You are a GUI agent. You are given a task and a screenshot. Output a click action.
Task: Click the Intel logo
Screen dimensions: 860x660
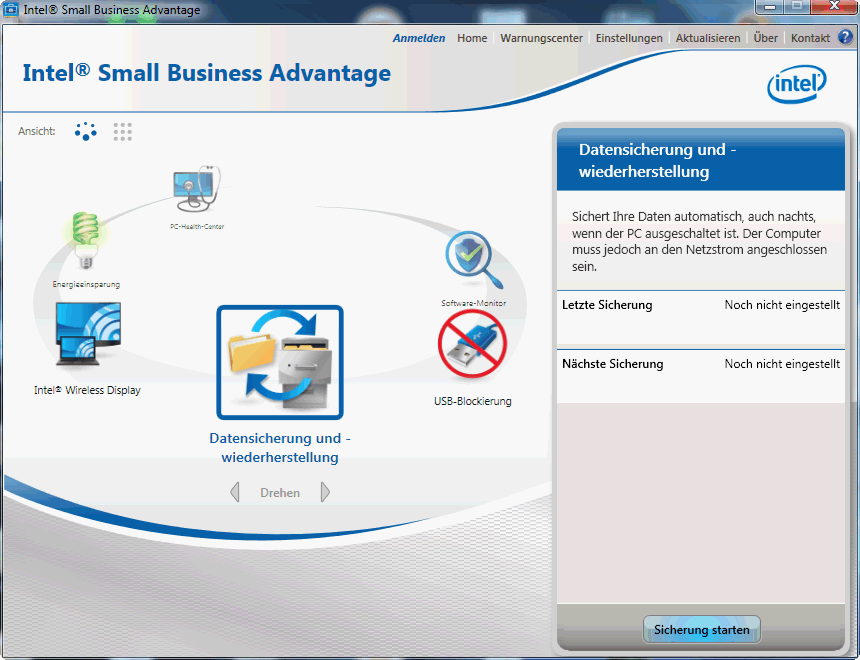(x=796, y=84)
